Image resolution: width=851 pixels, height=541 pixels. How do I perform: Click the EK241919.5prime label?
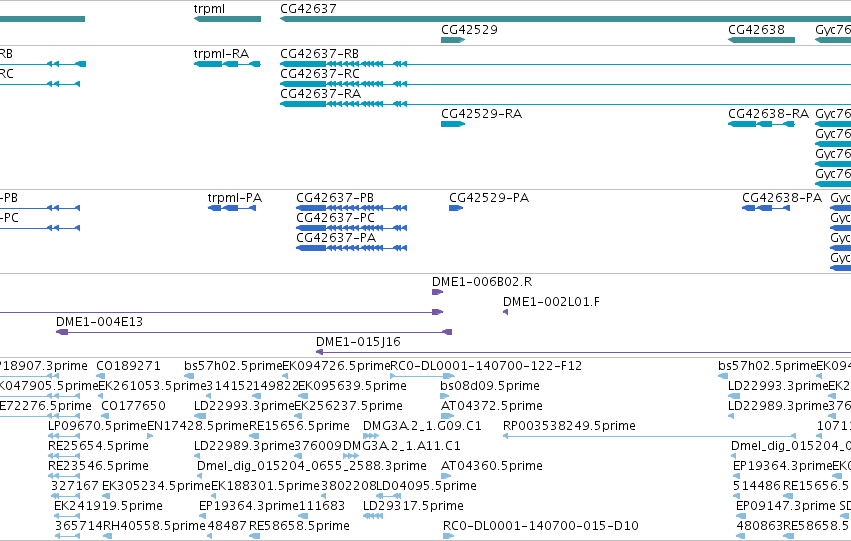coord(108,507)
